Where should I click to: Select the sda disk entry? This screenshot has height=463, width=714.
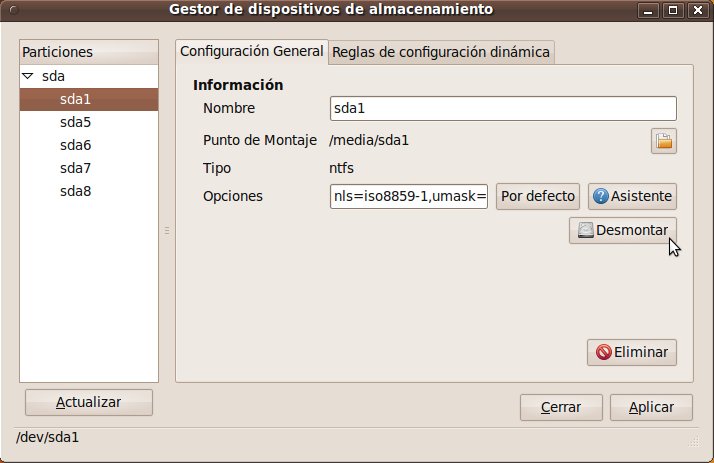pyautogui.click(x=53, y=76)
